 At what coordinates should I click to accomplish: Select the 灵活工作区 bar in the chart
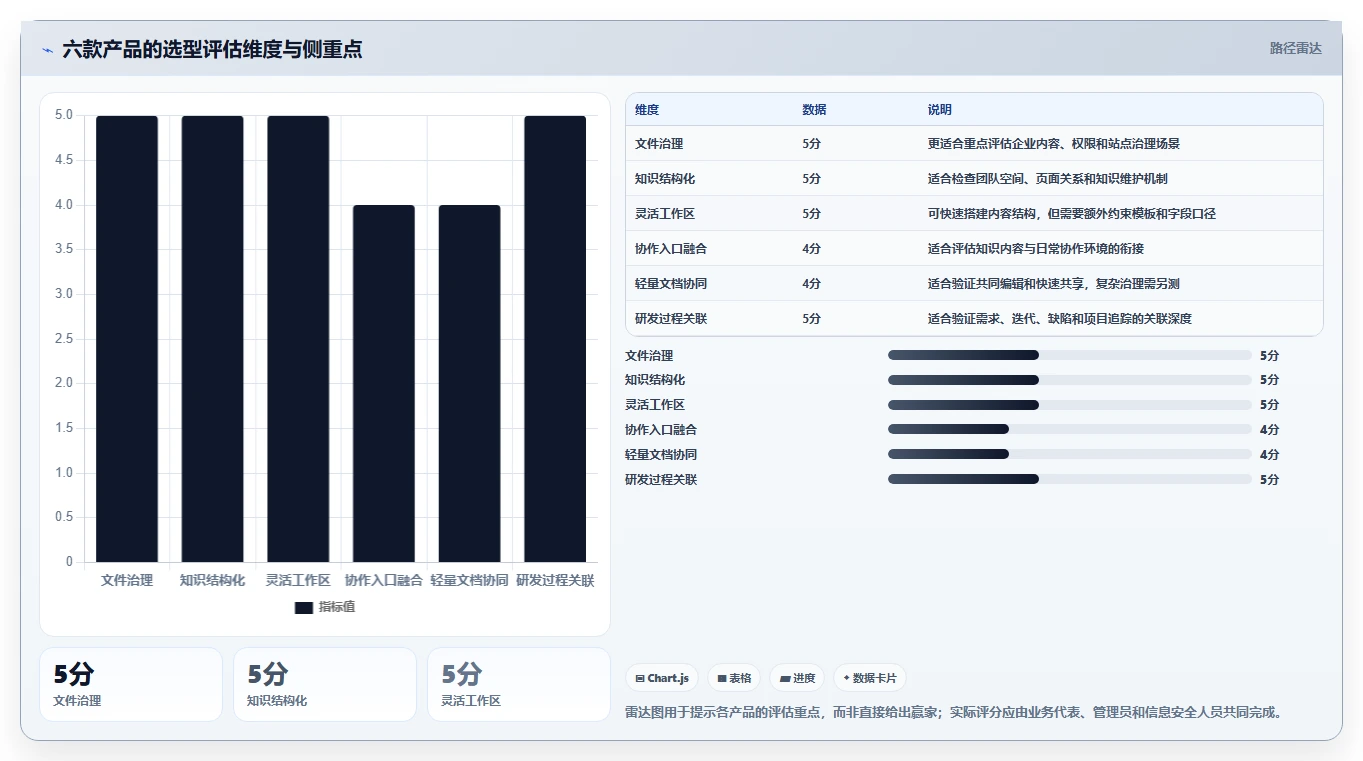click(298, 339)
